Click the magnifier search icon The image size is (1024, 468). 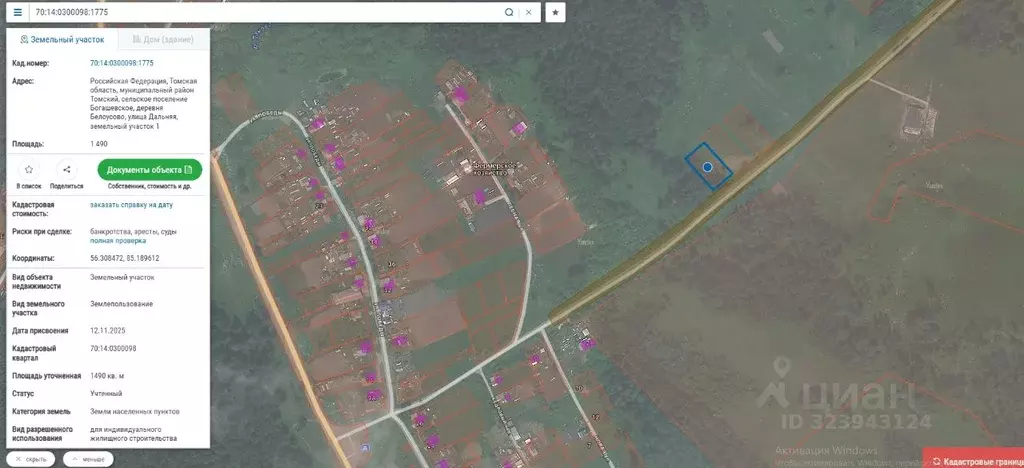[x=509, y=12]
